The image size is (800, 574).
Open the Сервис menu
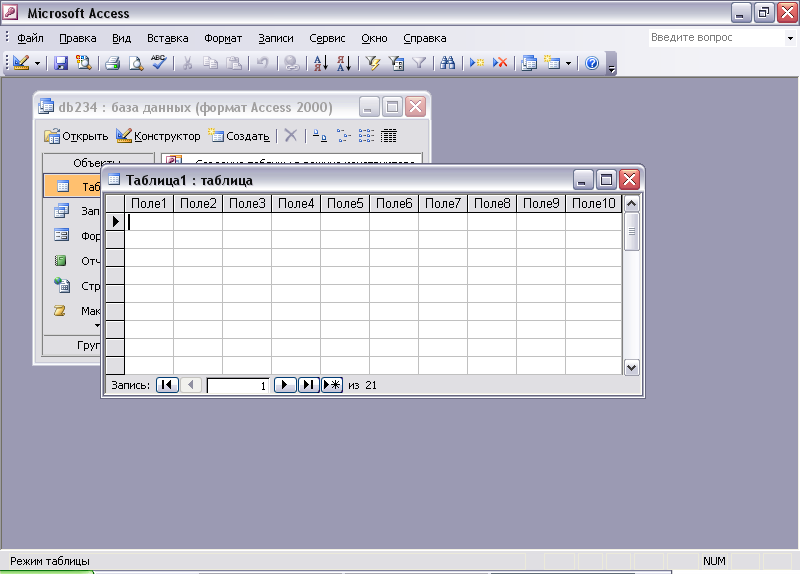pos(327,38)
